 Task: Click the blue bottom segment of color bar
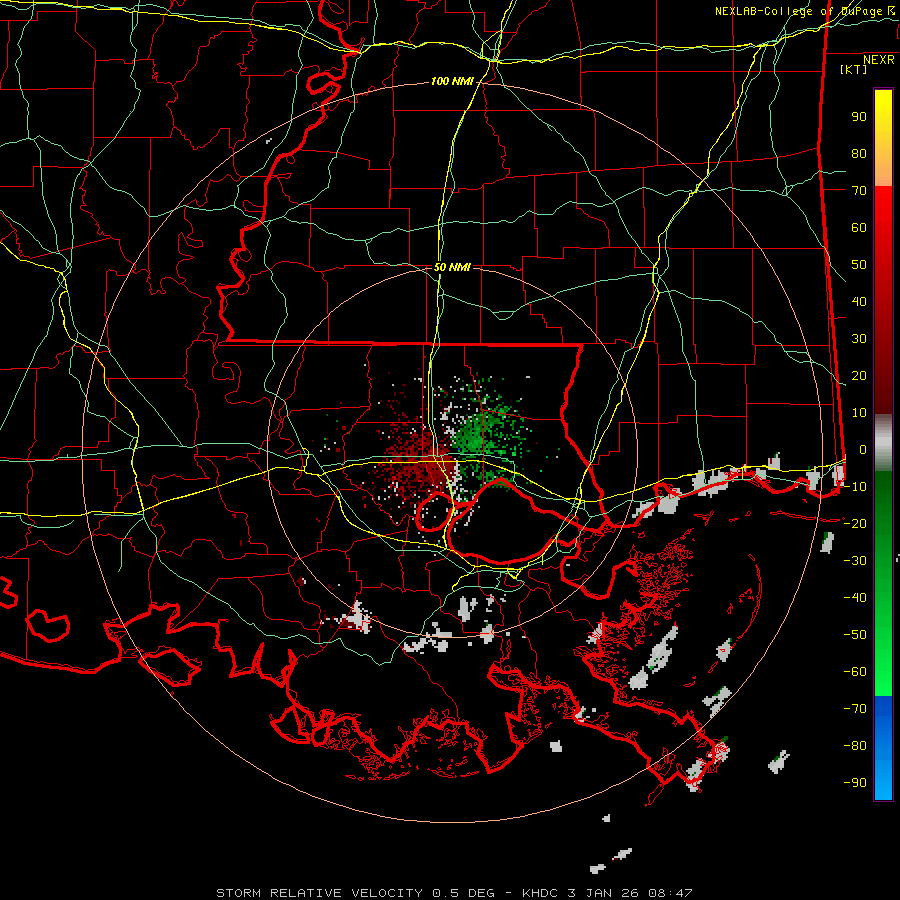tap(883, 748)
